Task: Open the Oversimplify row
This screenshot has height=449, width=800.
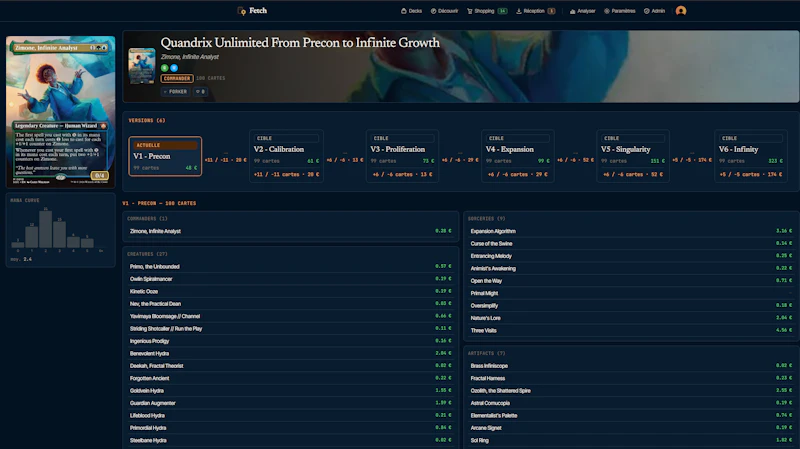Action: click(631, 306)
